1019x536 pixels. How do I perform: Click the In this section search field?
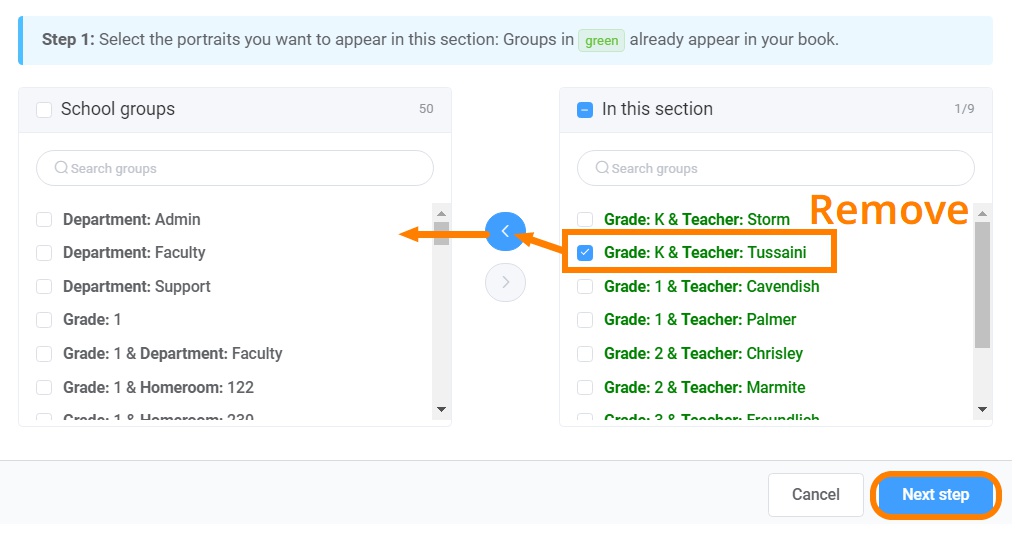click(776, 168)
